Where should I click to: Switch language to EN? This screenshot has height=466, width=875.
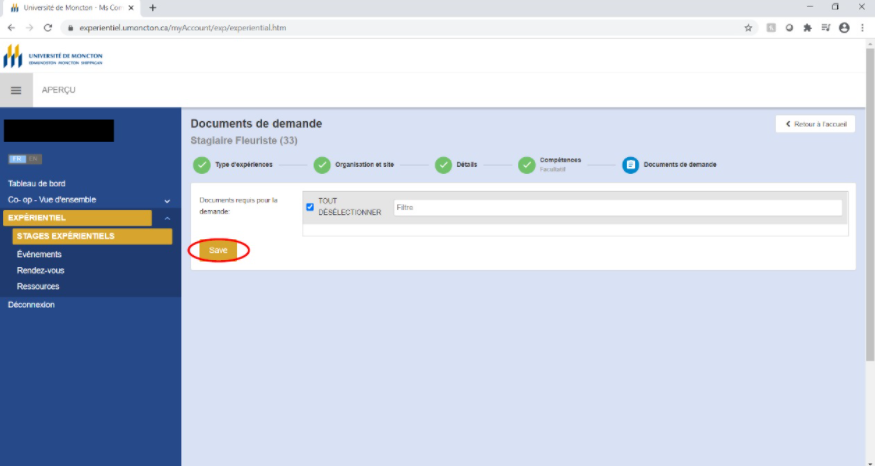click(x=33, y=159)
